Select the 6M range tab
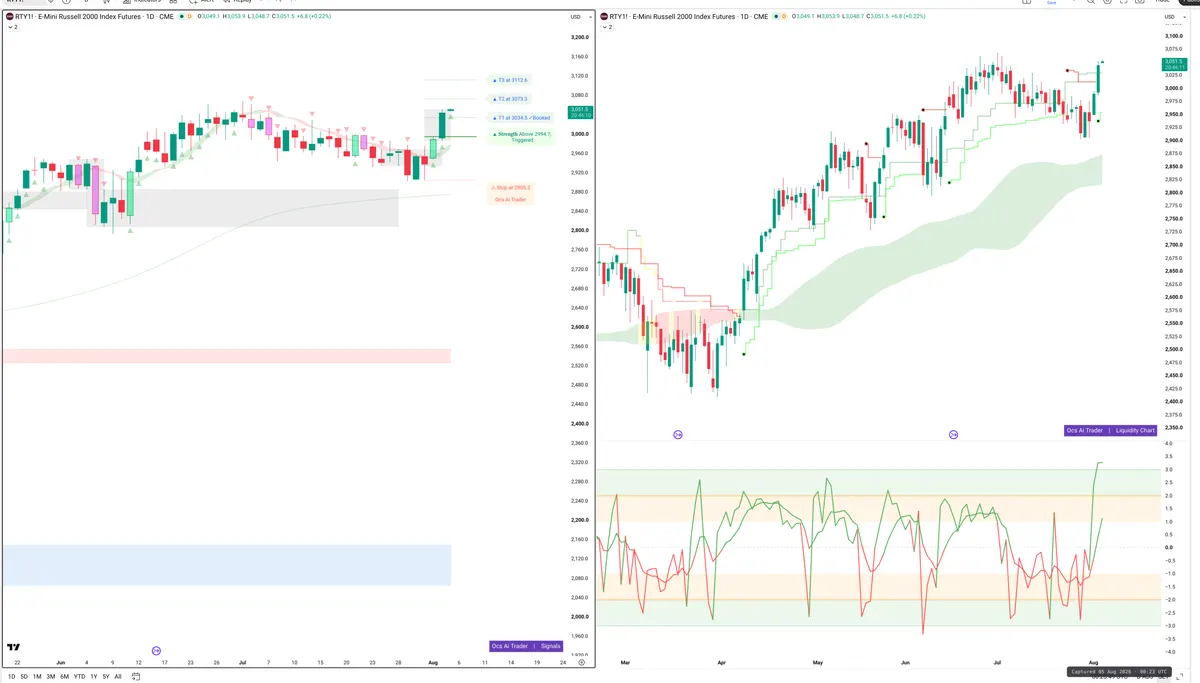 coord(64,676)
